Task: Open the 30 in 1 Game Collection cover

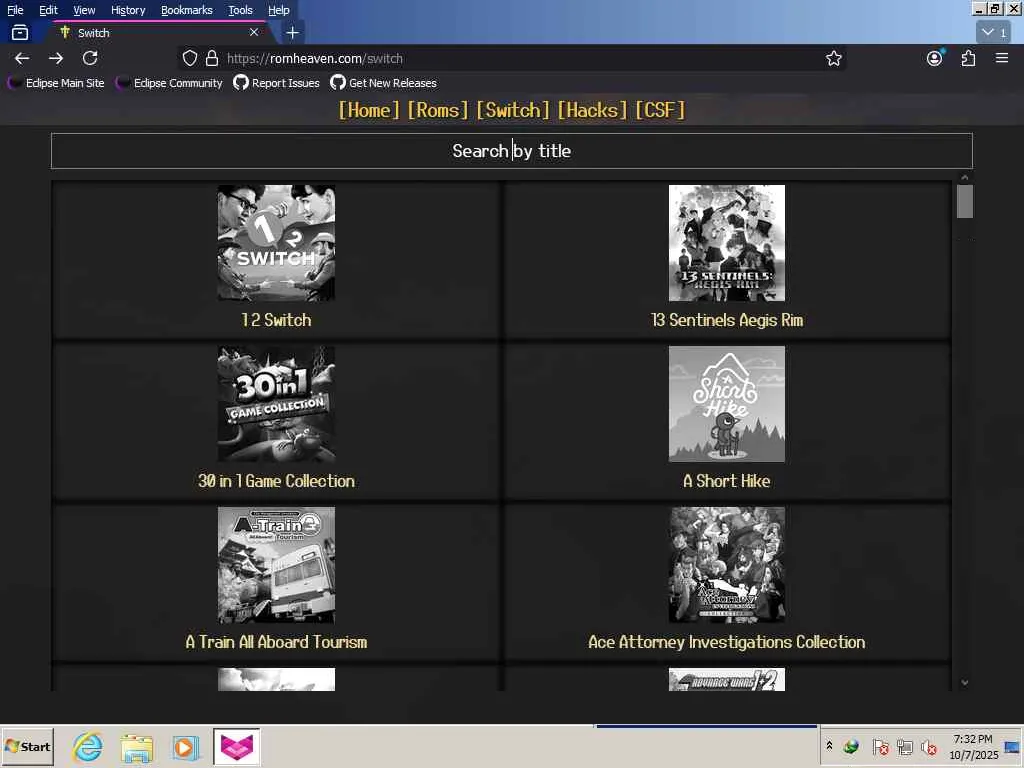Action: [276, 404]
